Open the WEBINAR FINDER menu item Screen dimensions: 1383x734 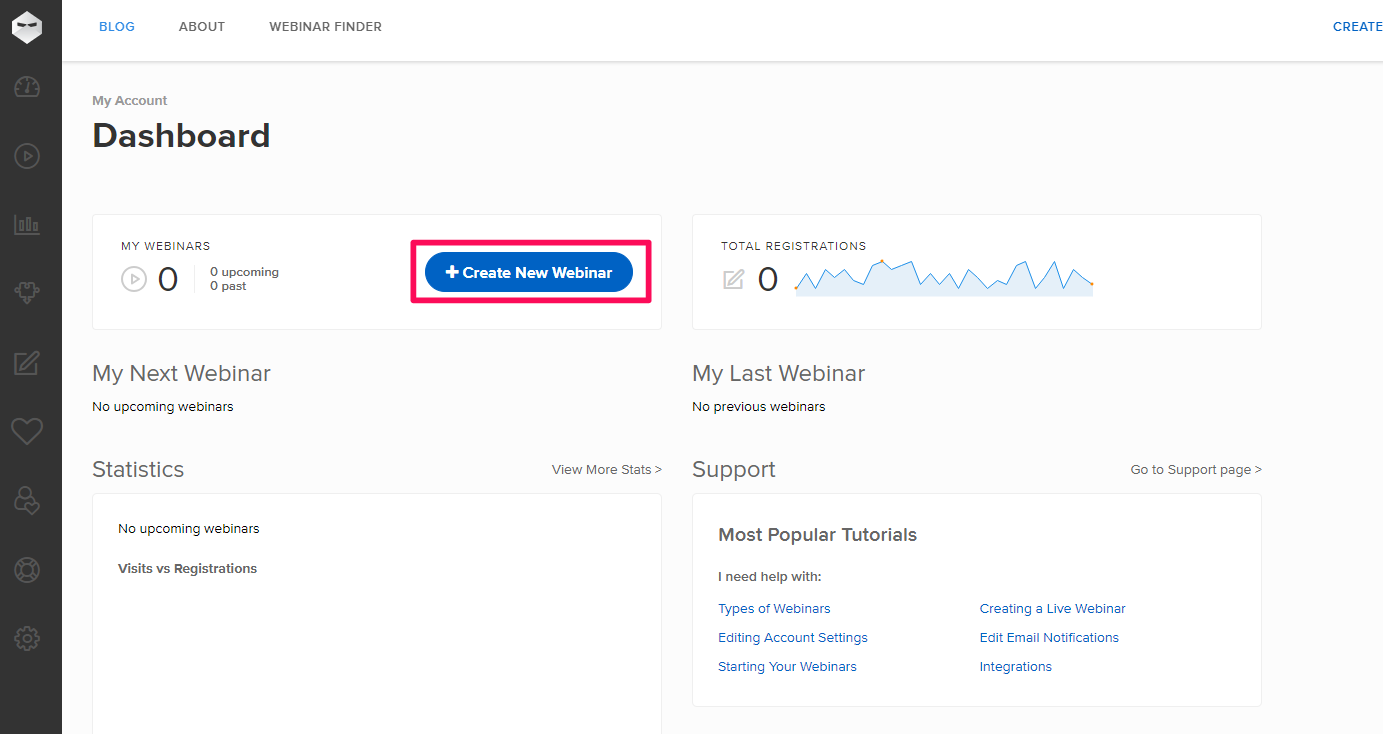[x=325, y=26]
